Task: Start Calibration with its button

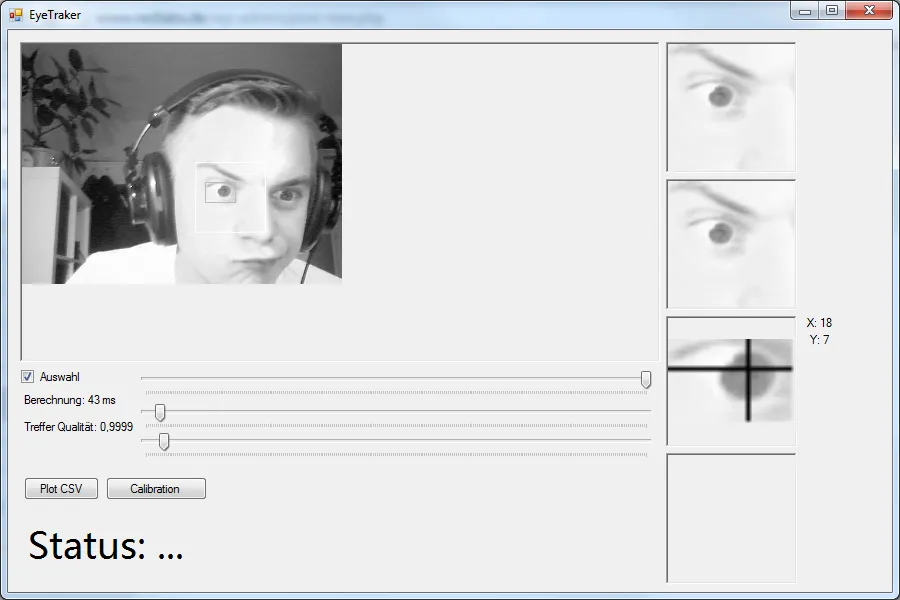Action: click(156, 489)
